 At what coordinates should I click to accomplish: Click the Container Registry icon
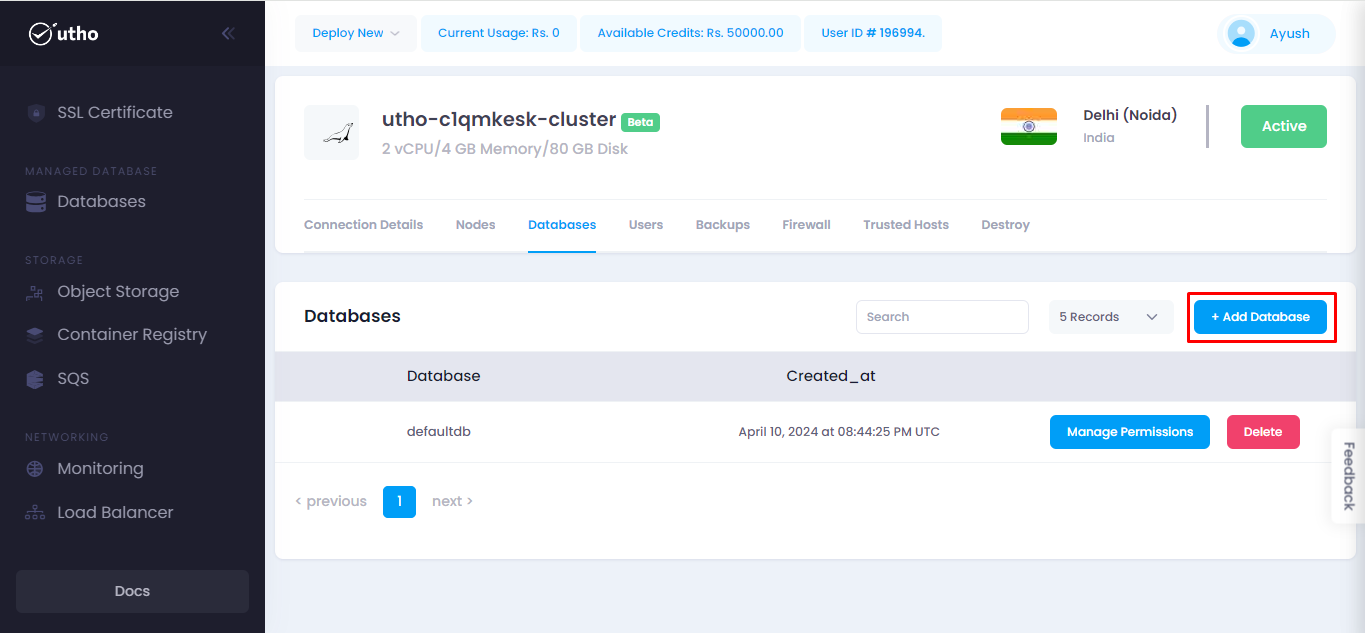coord(36,335)
